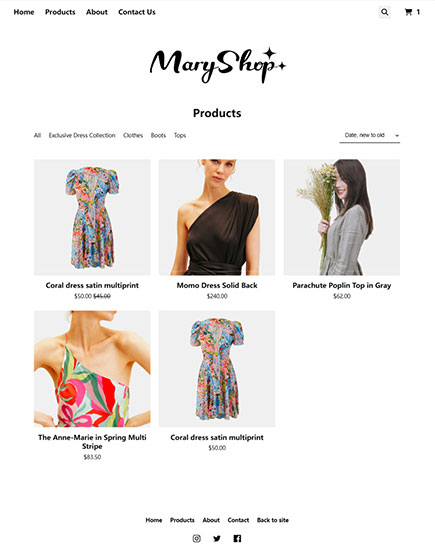
Task: Open the discounted Coral dress satin multiprint title
Action: [92, 285]
